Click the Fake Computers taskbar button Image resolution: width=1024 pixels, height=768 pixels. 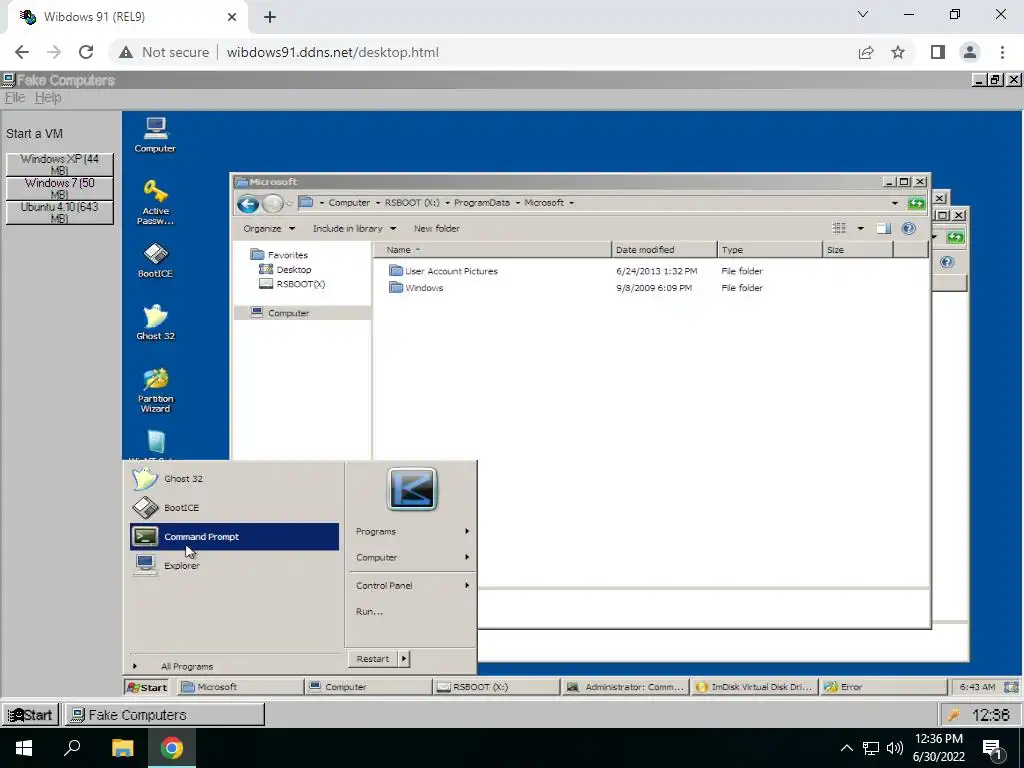click(x=164, y=714)
